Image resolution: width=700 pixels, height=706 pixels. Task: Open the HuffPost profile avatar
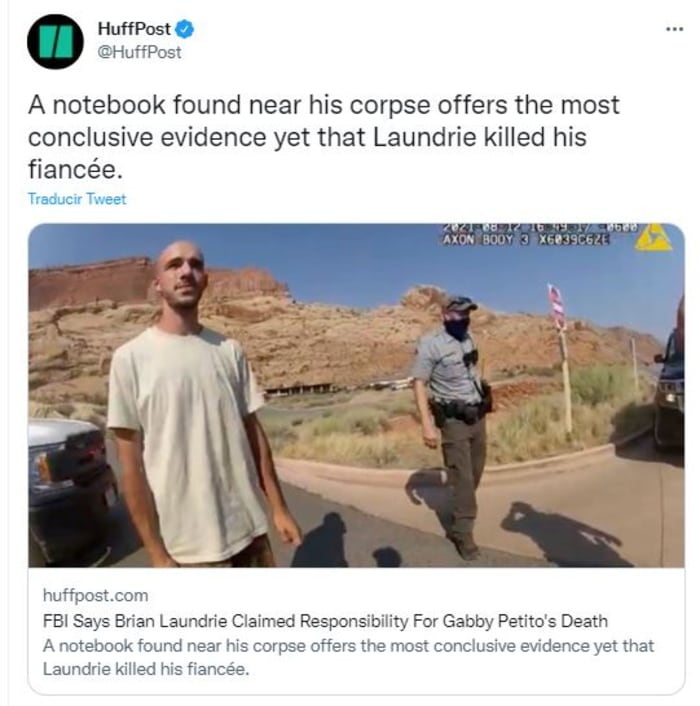pyautogui.click(x=55, y=41)
